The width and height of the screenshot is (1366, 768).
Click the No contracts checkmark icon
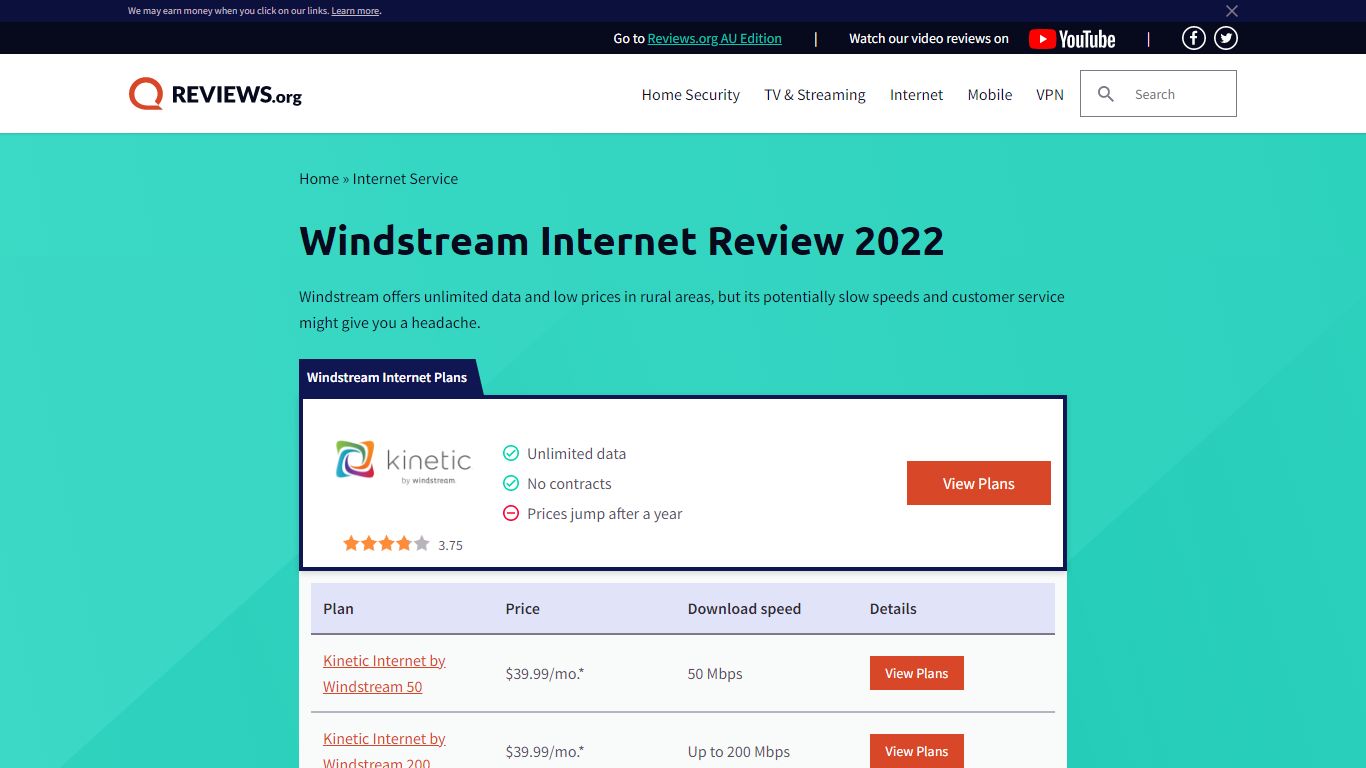coord(511,483)
